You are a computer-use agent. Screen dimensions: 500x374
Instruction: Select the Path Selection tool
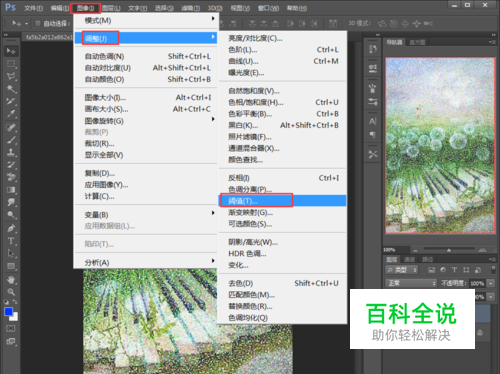11,253
